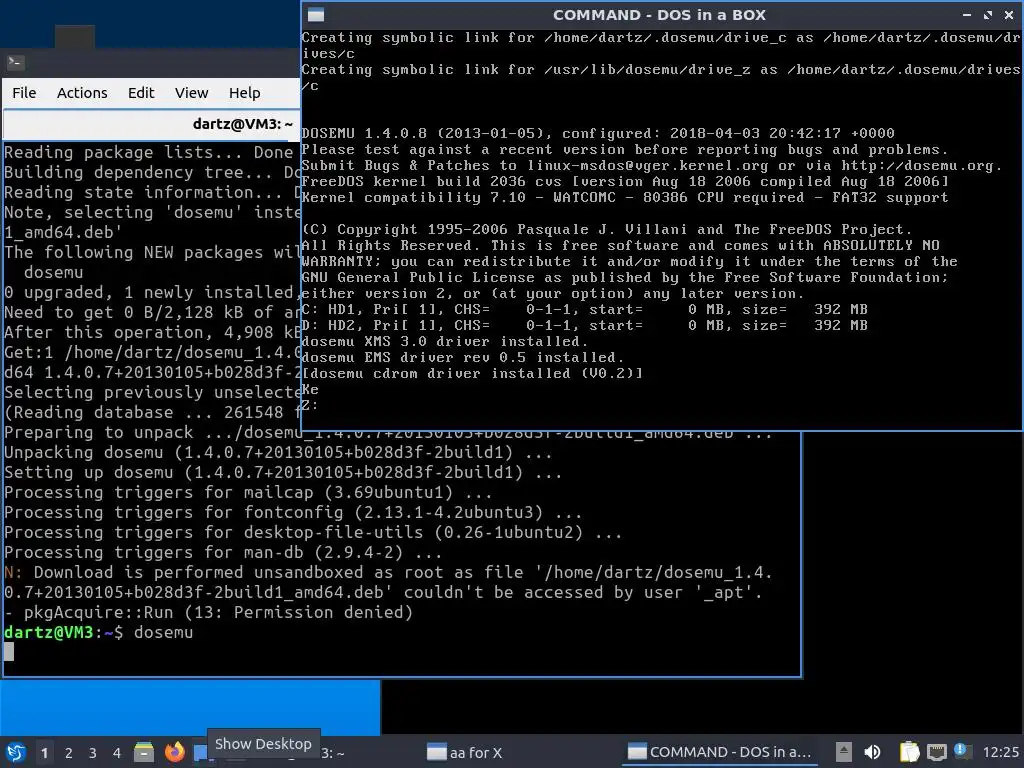
Task: Click 'Processing triggers for fontconfig' line
Action: pos(293,512)
